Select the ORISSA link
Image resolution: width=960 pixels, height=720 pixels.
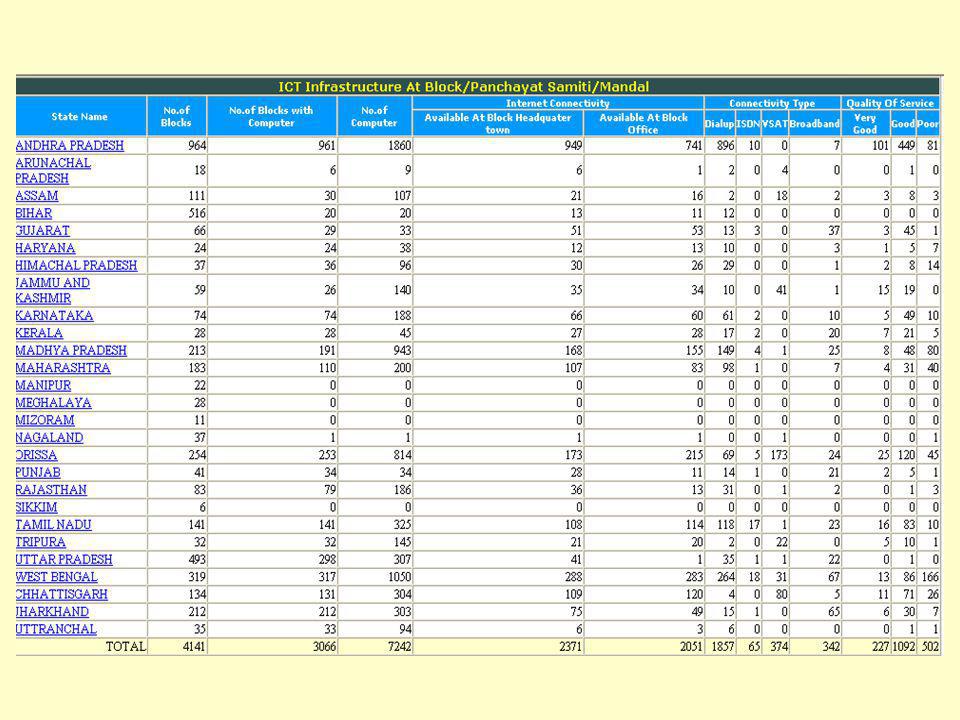(x=37, y=456)
